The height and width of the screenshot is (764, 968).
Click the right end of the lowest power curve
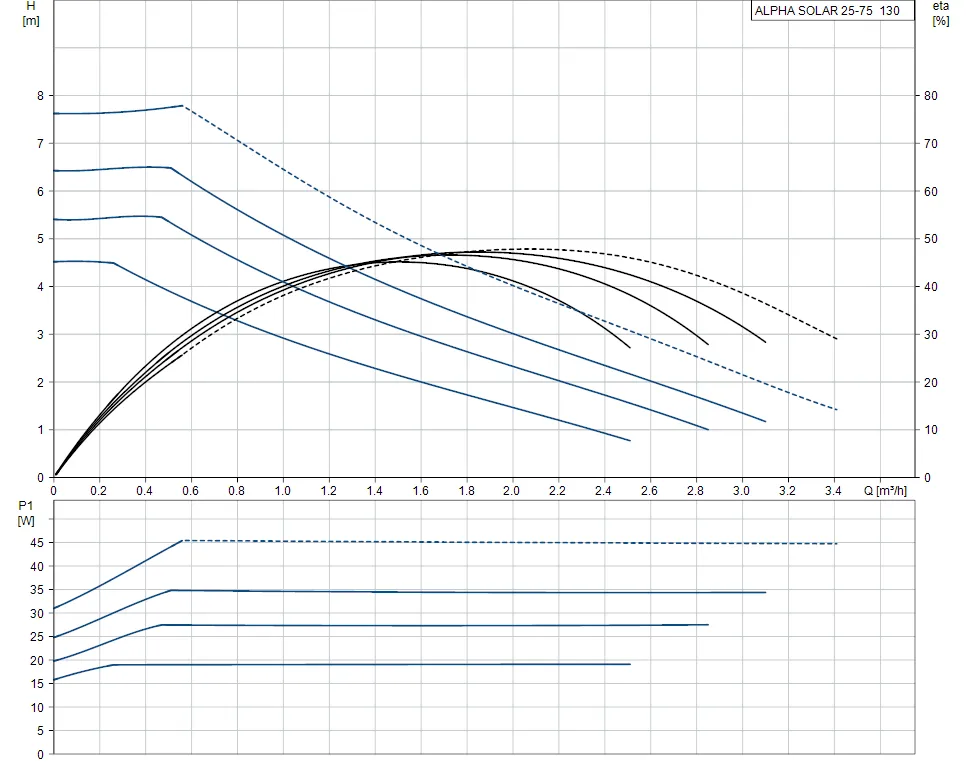point(630,664)
